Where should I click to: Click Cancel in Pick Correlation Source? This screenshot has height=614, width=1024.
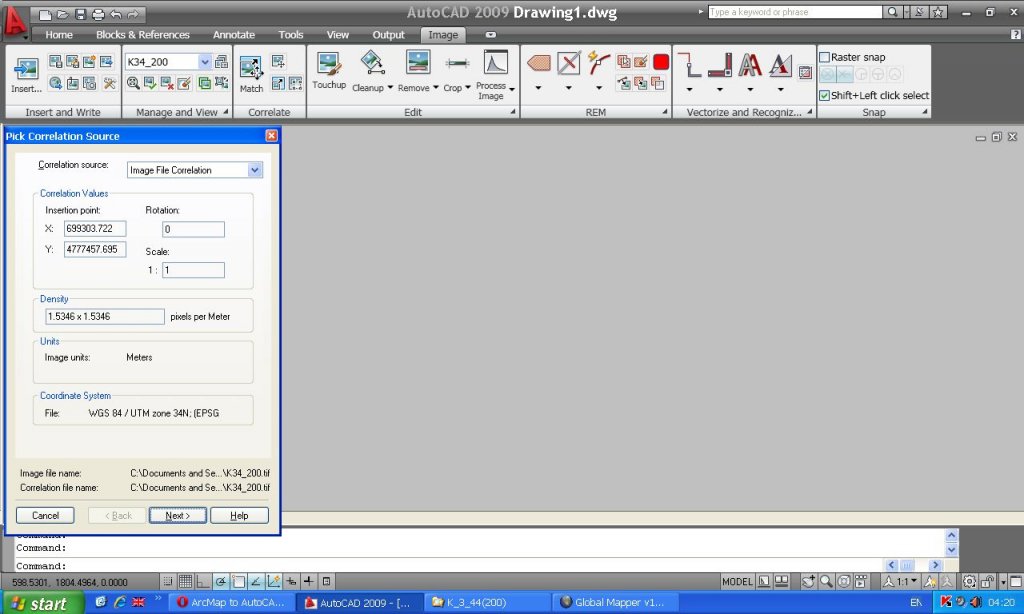pos(45,516)
